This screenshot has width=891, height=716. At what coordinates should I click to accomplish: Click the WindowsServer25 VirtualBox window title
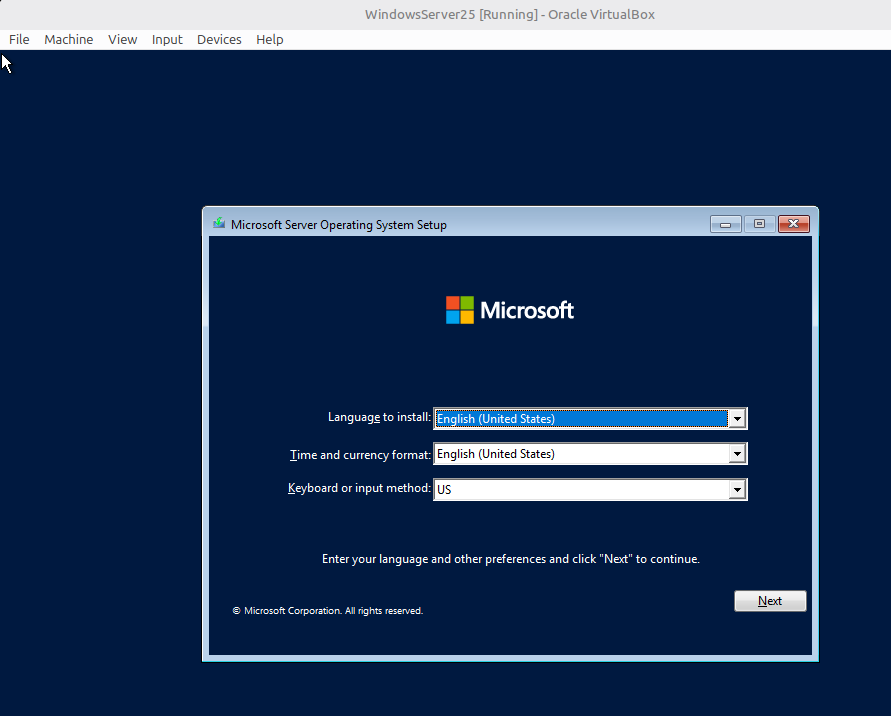coord(509,15)
